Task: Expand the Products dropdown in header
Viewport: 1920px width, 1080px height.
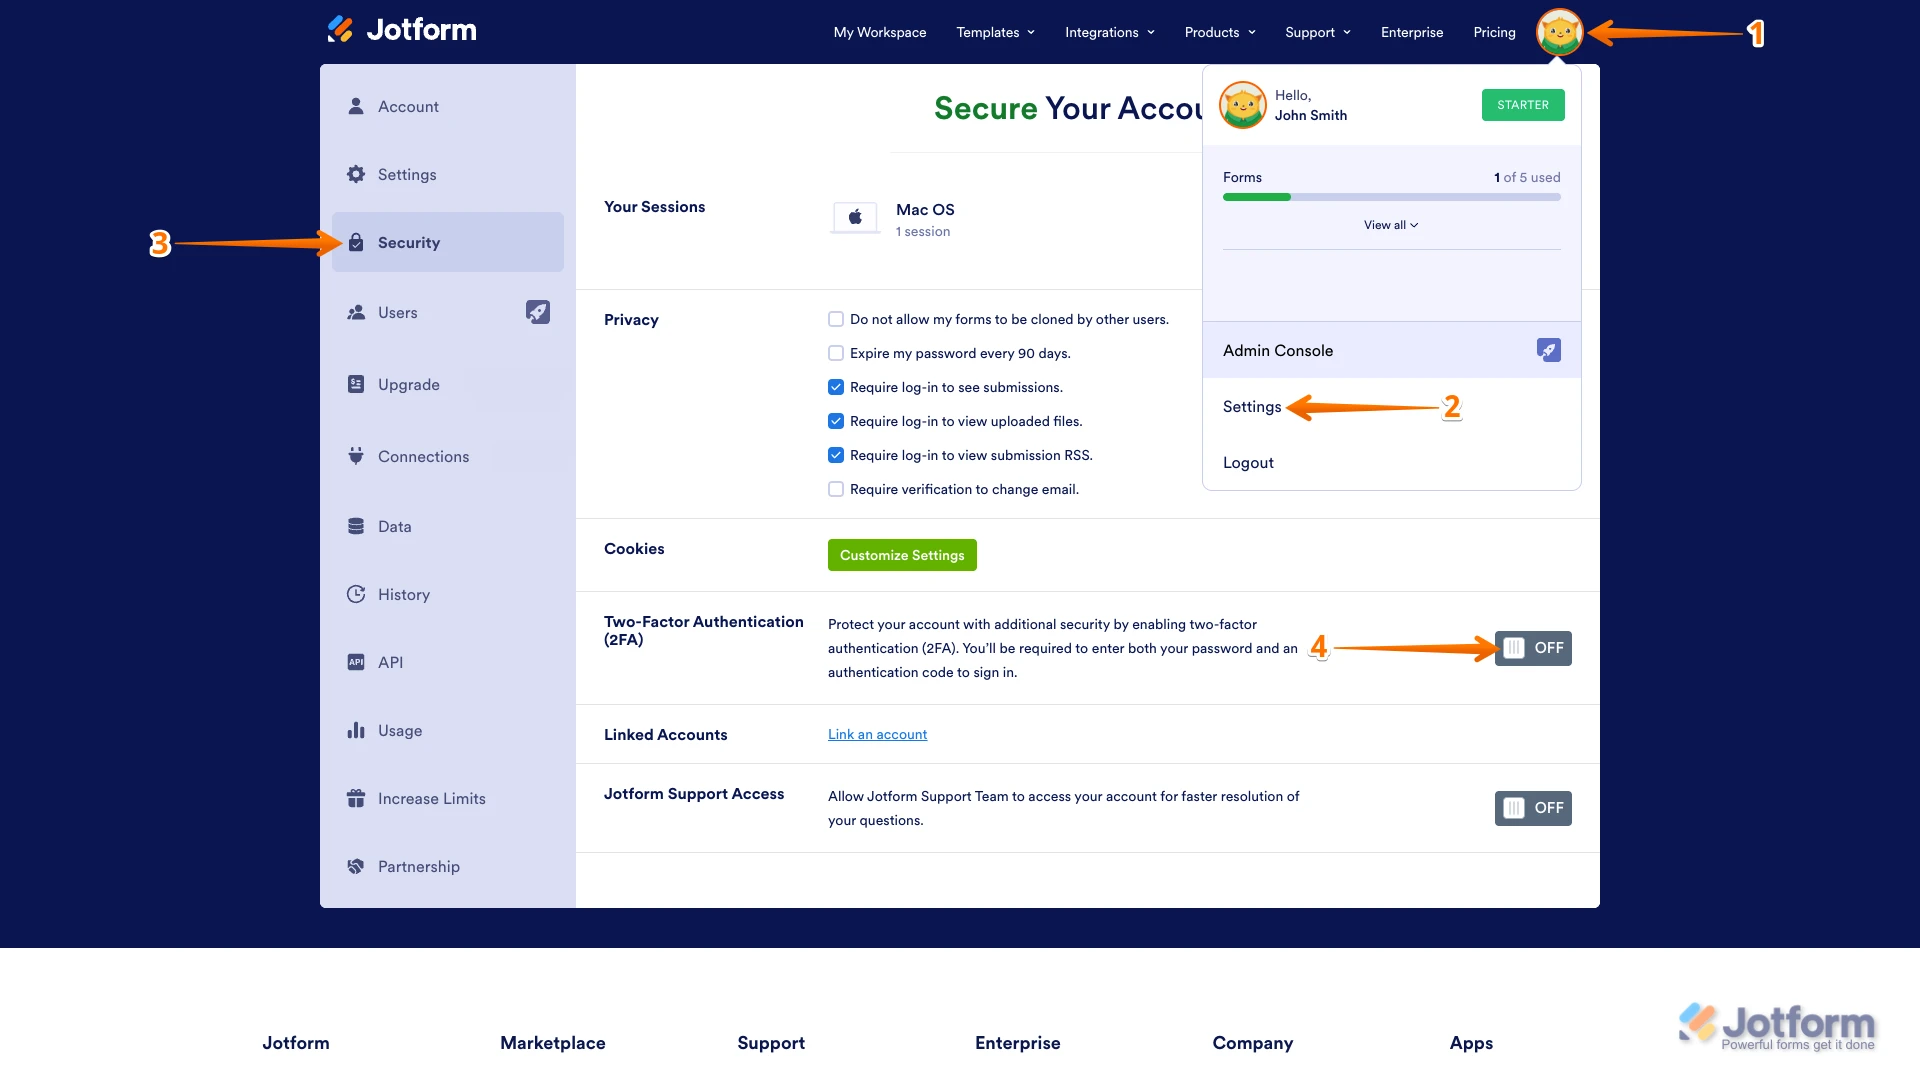Action: (1220, 32)
